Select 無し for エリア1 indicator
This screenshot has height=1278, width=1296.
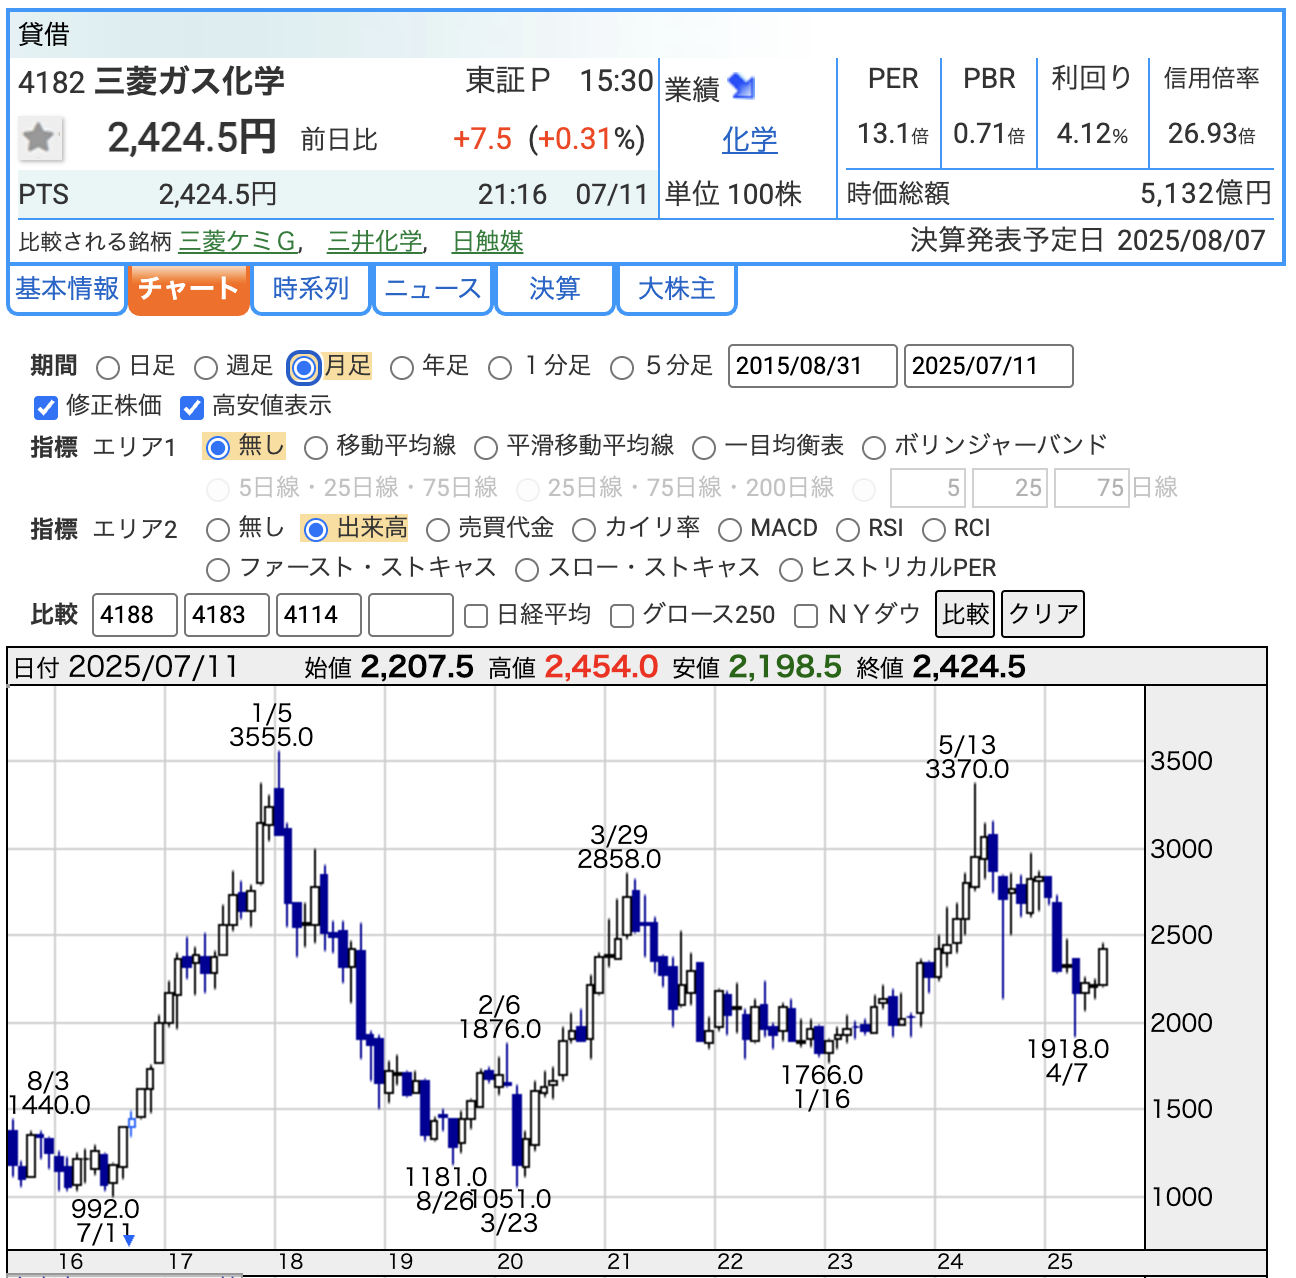pos(217,447)
